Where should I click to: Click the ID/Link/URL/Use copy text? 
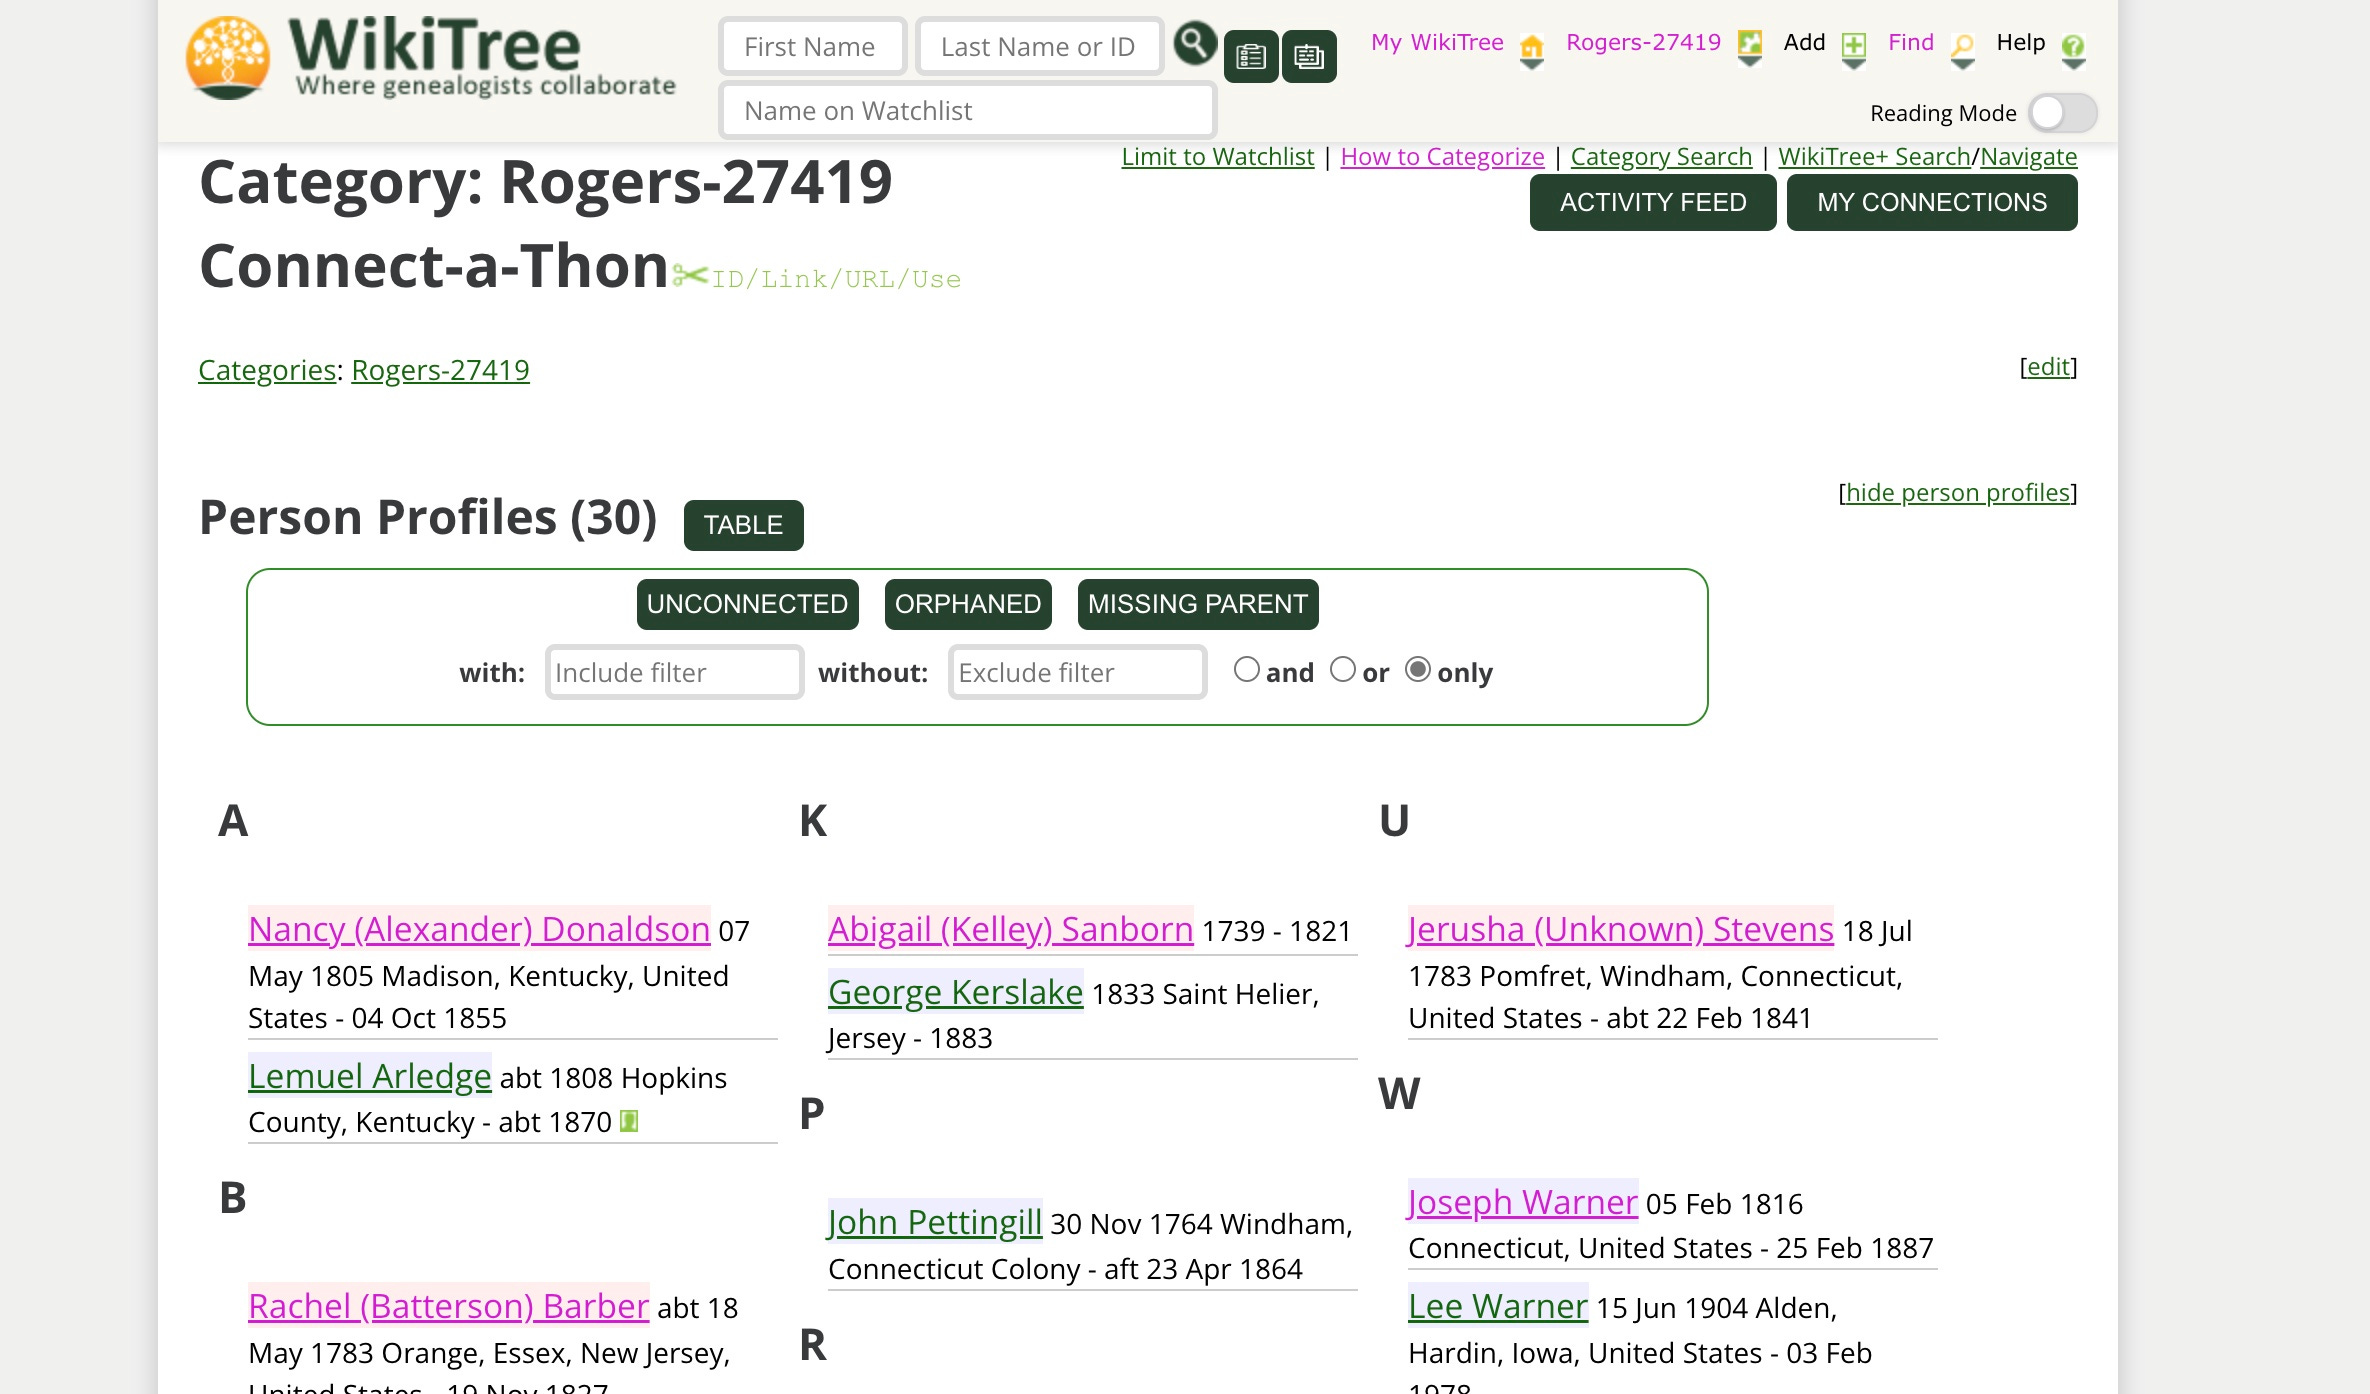point(836,279)
